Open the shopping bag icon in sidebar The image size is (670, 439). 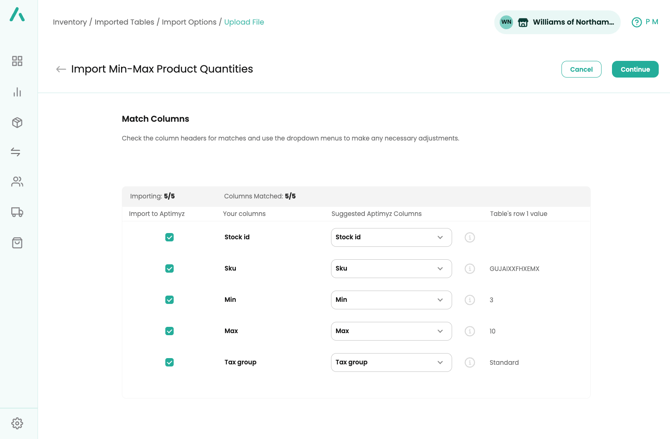pyautogui.click(x=17, y=243)
